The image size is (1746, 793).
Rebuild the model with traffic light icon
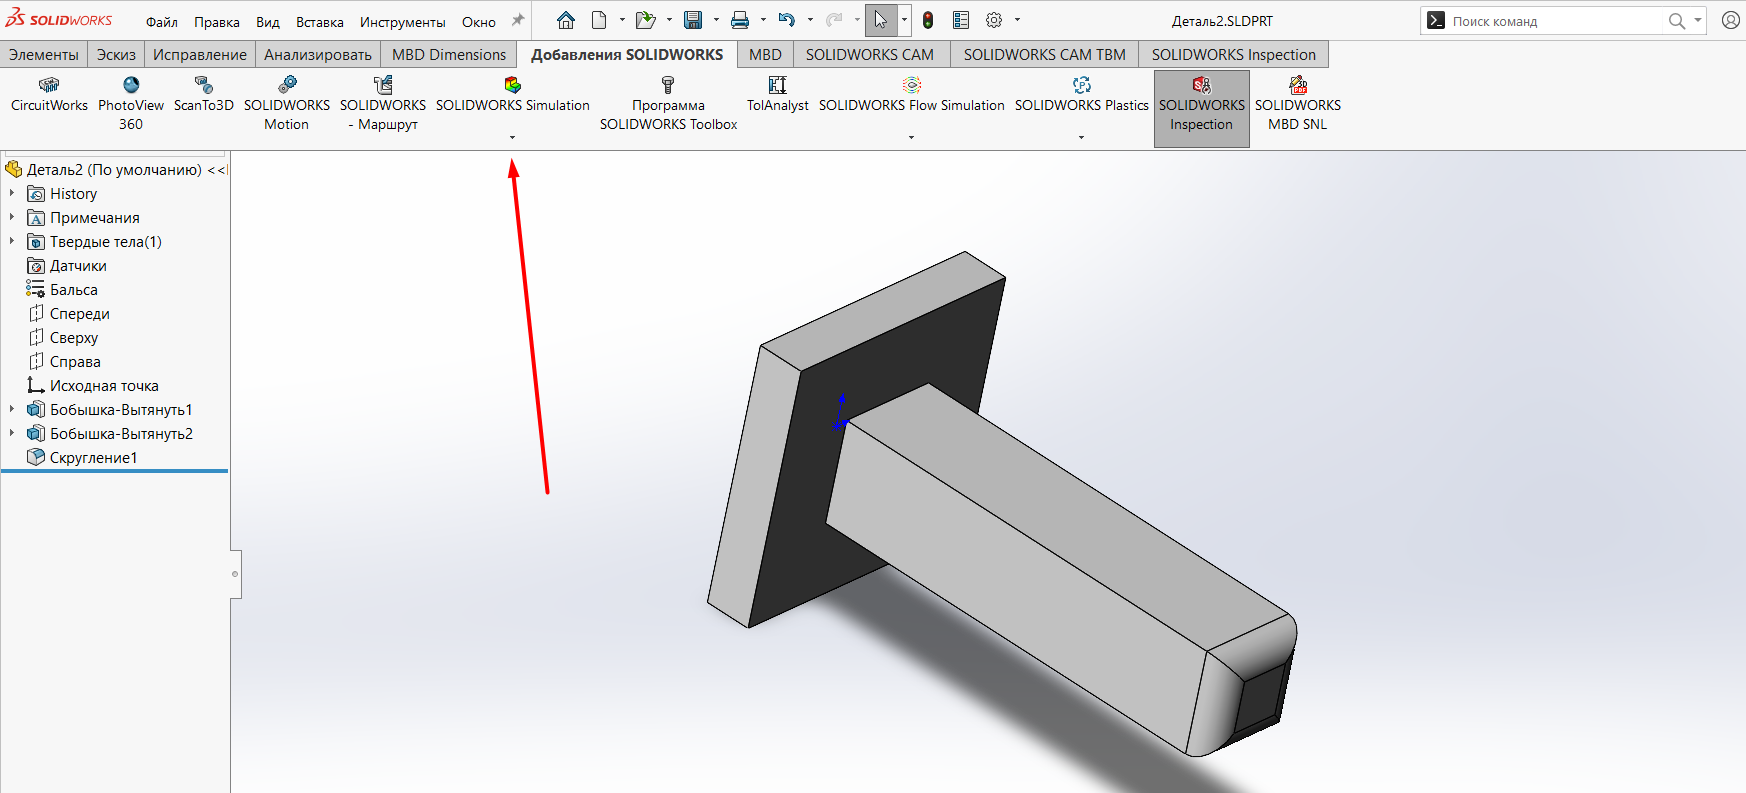(928, 20)
